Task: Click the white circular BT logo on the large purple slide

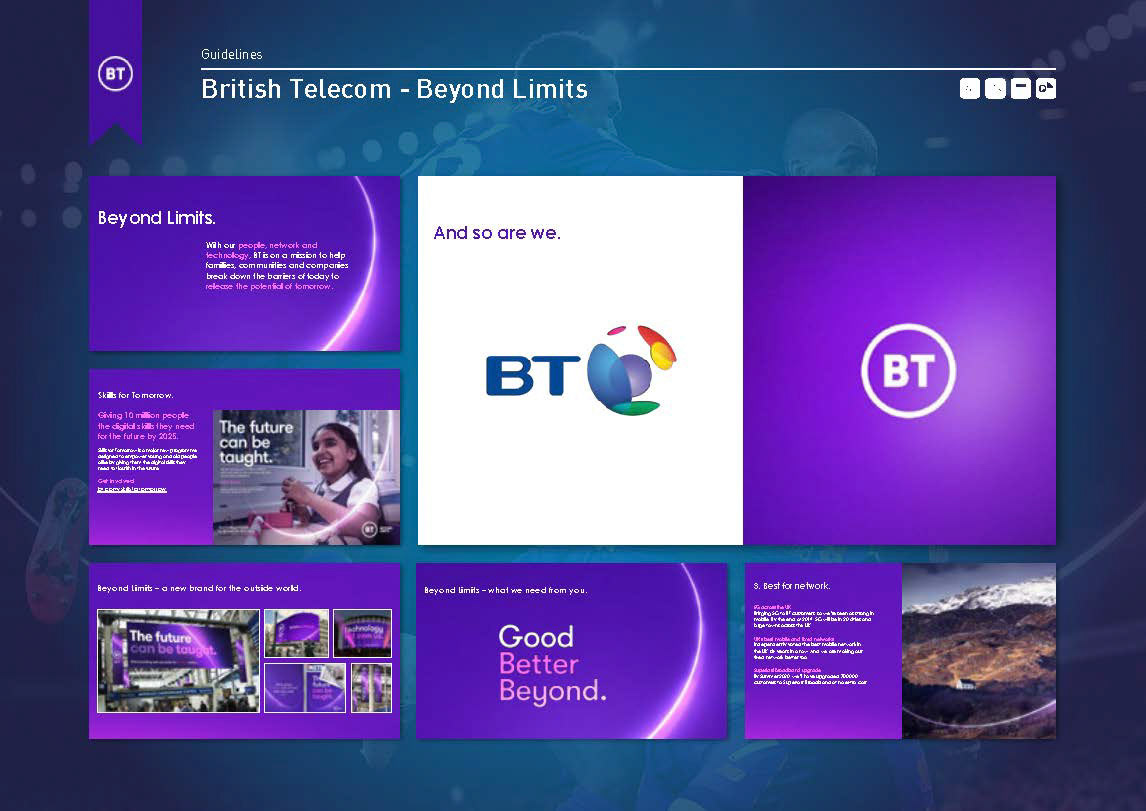Action: (x=908, y=370)
